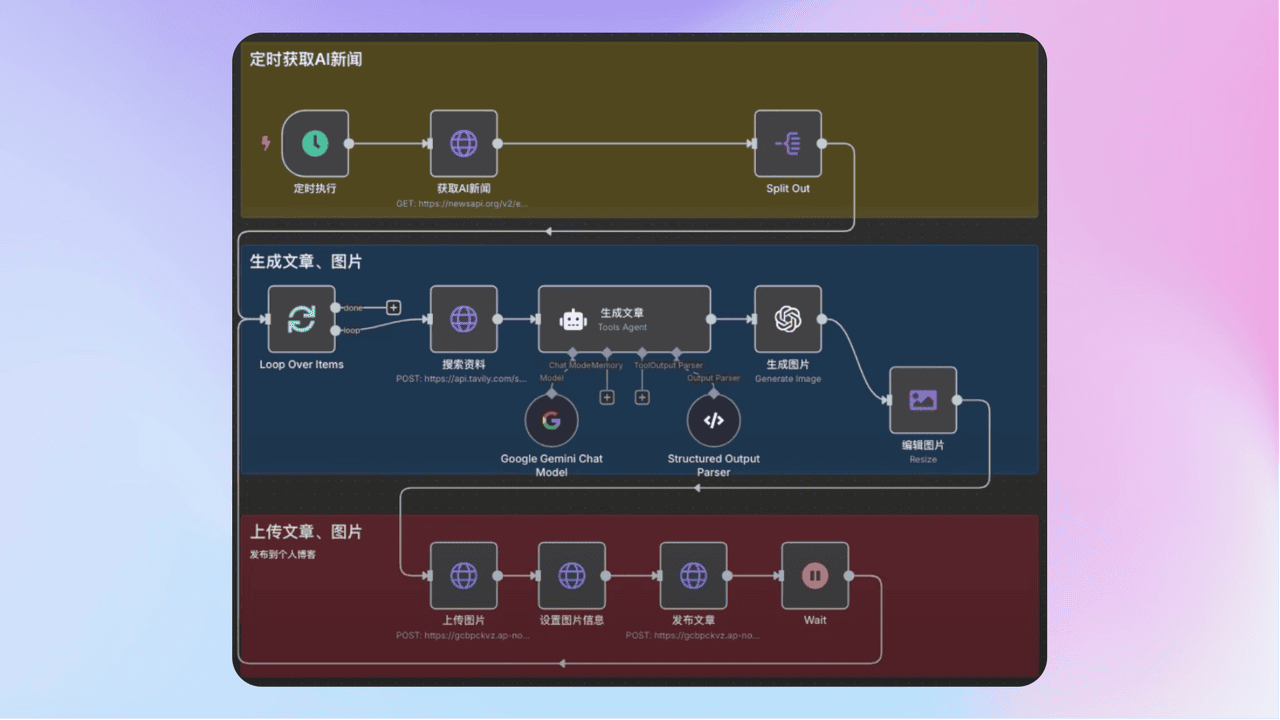Image resolution: width=1280 pixels, height=720 pixels.
Task: Open the 搜索资料 globe node
Action: [464, 319]
